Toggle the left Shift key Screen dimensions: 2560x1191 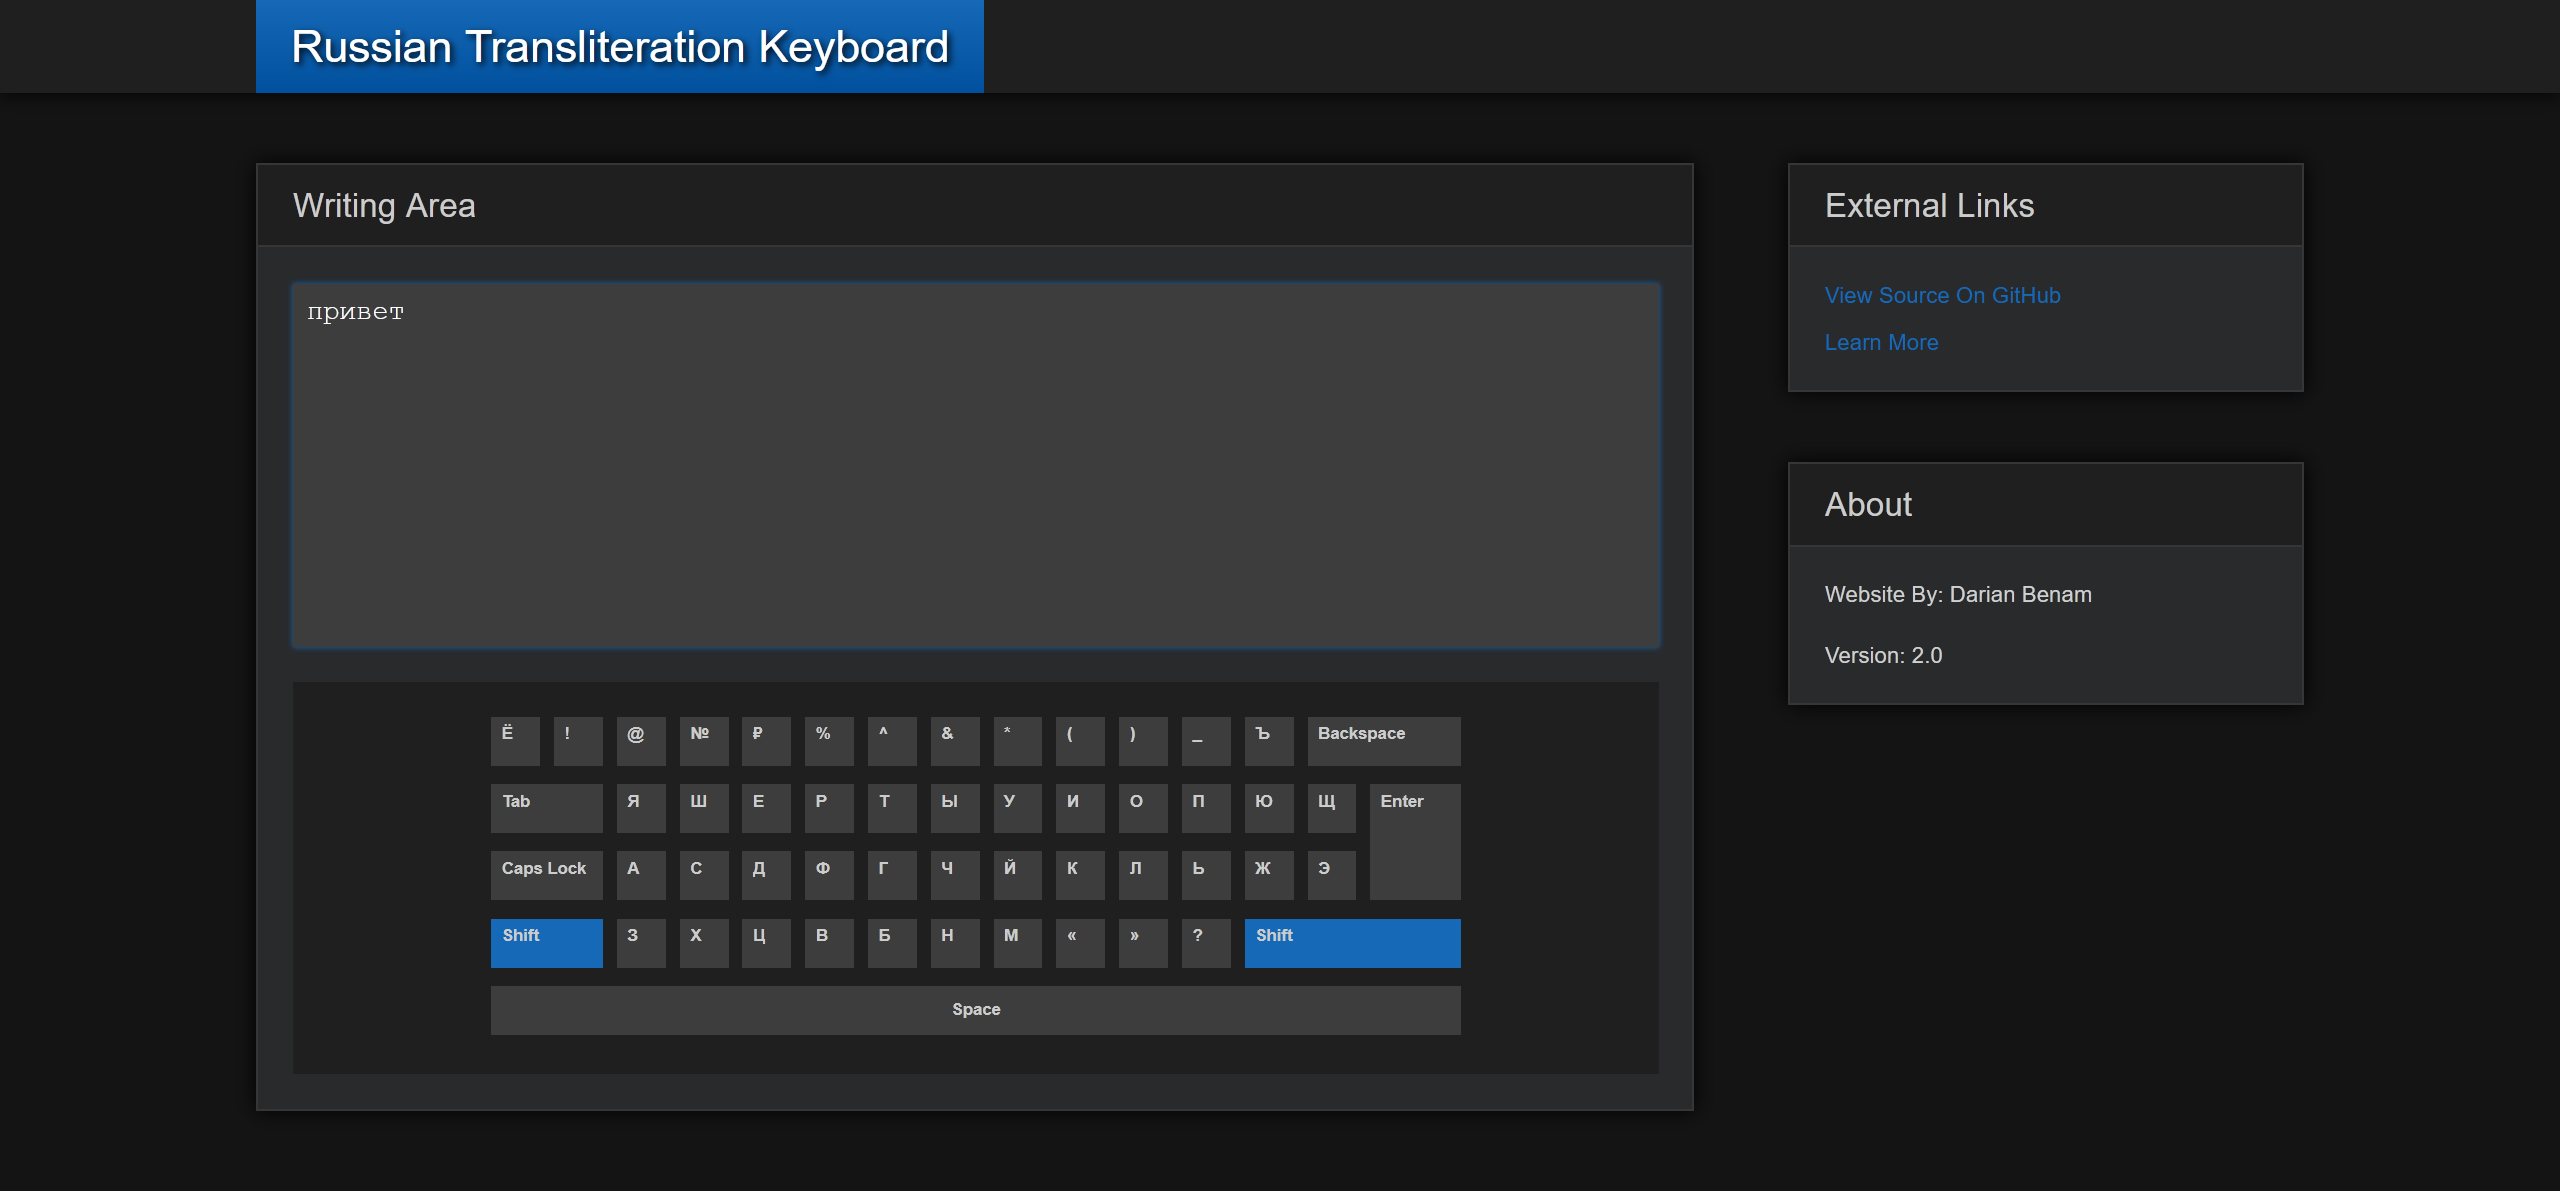pyautogui.click(x=546, y=942)
